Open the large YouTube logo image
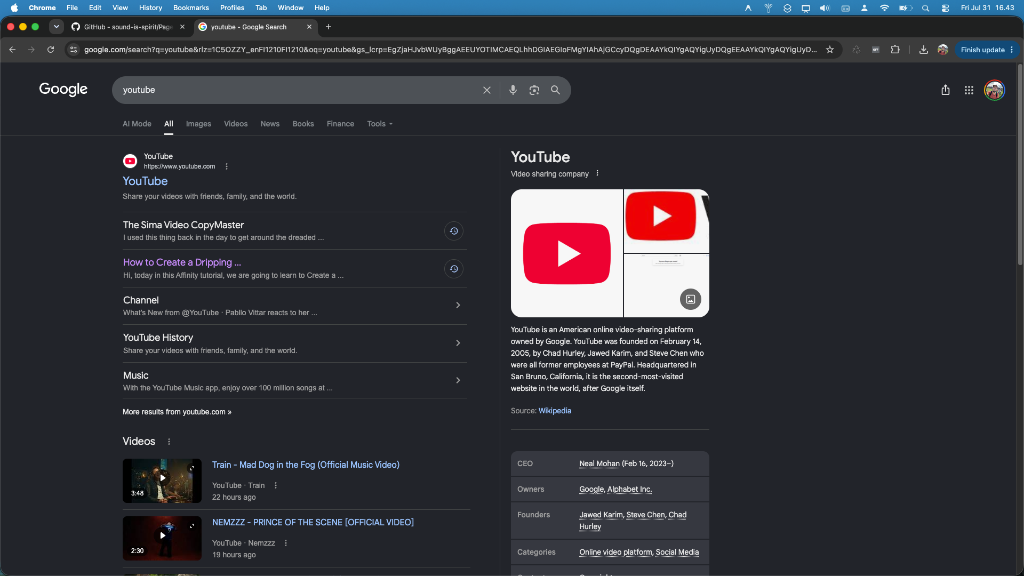Screen dimensions: 1024x576 (567, 253)
